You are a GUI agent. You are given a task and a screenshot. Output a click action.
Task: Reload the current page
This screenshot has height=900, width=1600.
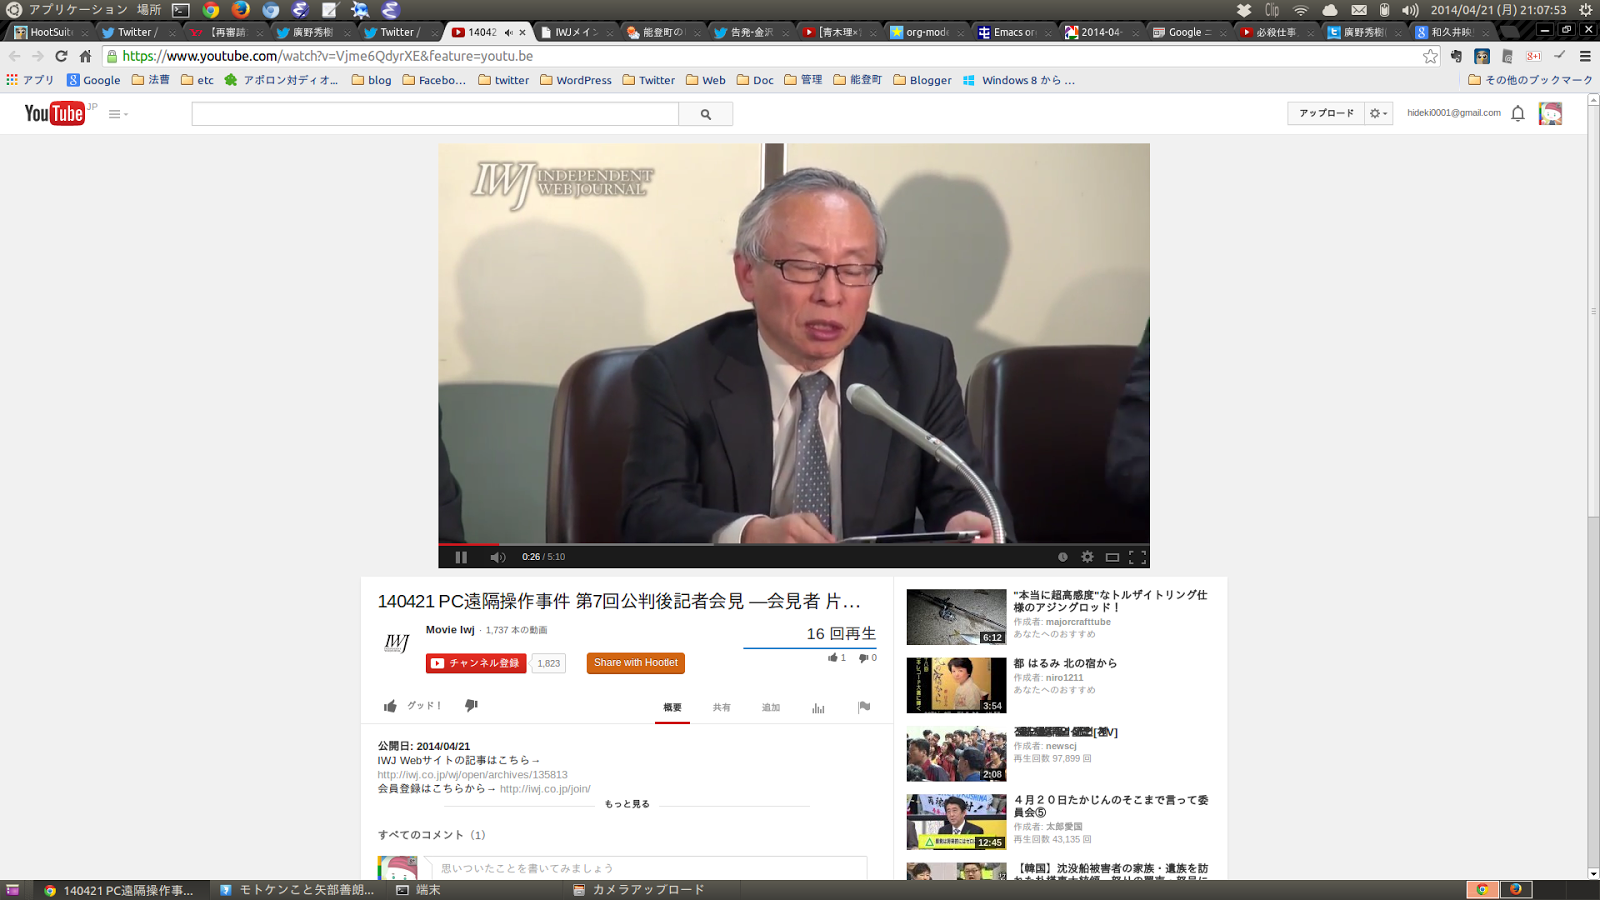pyautogui.click(x=61, y=56)
